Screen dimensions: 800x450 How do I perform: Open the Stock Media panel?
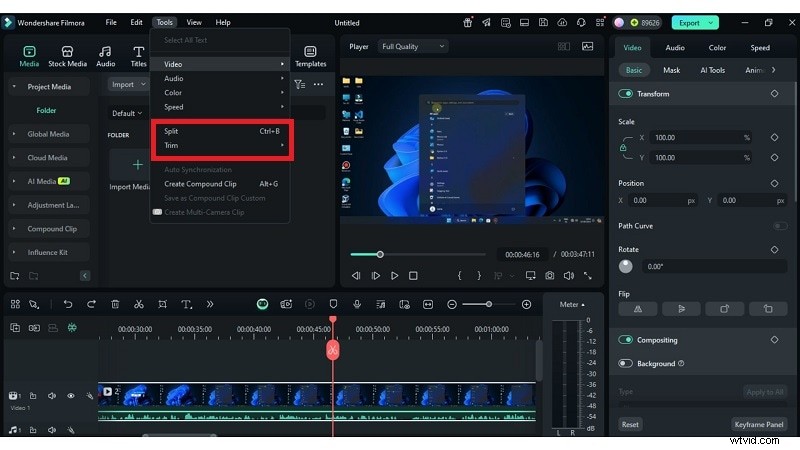pos(68,56)
